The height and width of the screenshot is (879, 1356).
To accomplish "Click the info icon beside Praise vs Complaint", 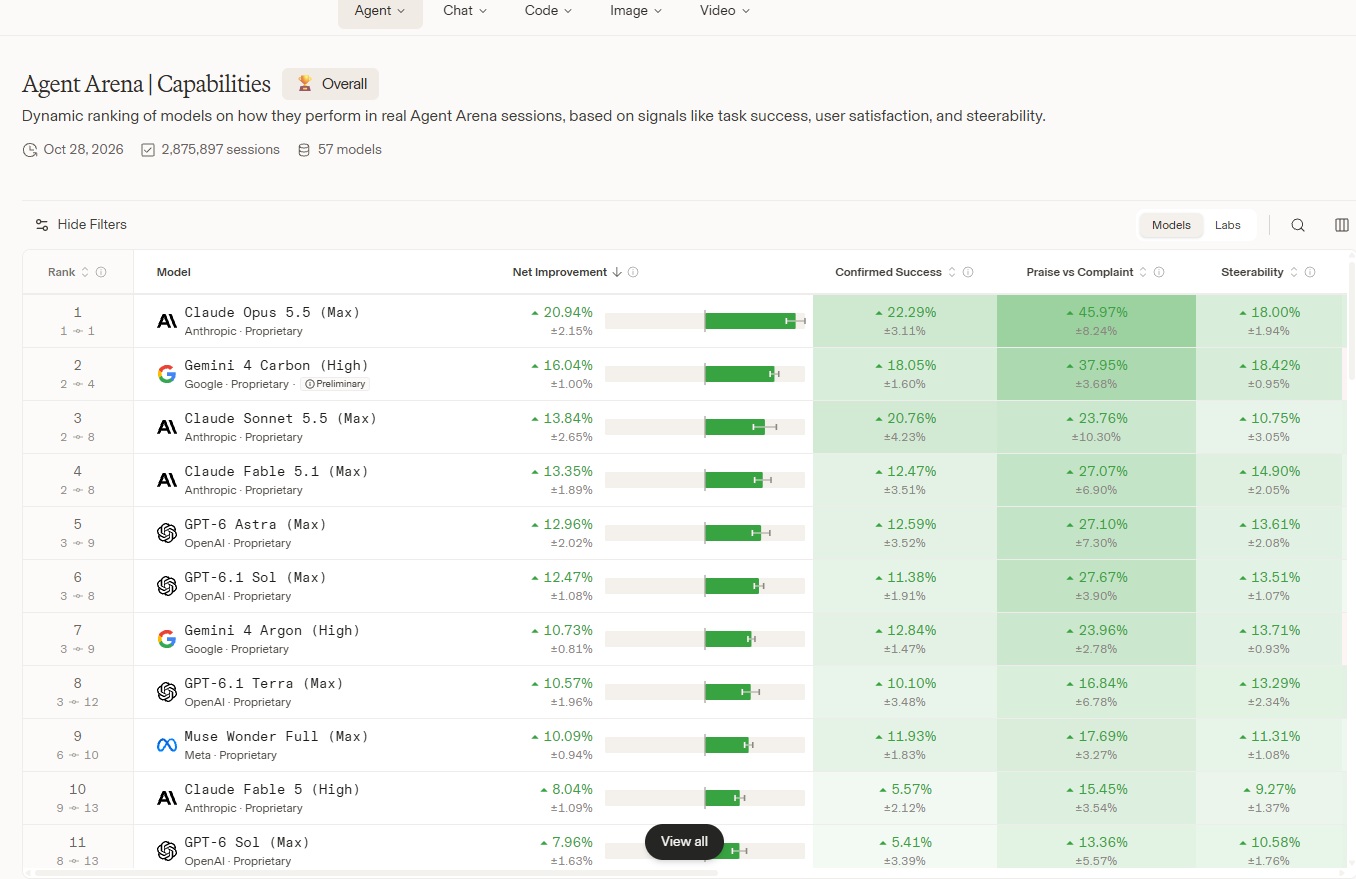I will [x=1160, y=272].
